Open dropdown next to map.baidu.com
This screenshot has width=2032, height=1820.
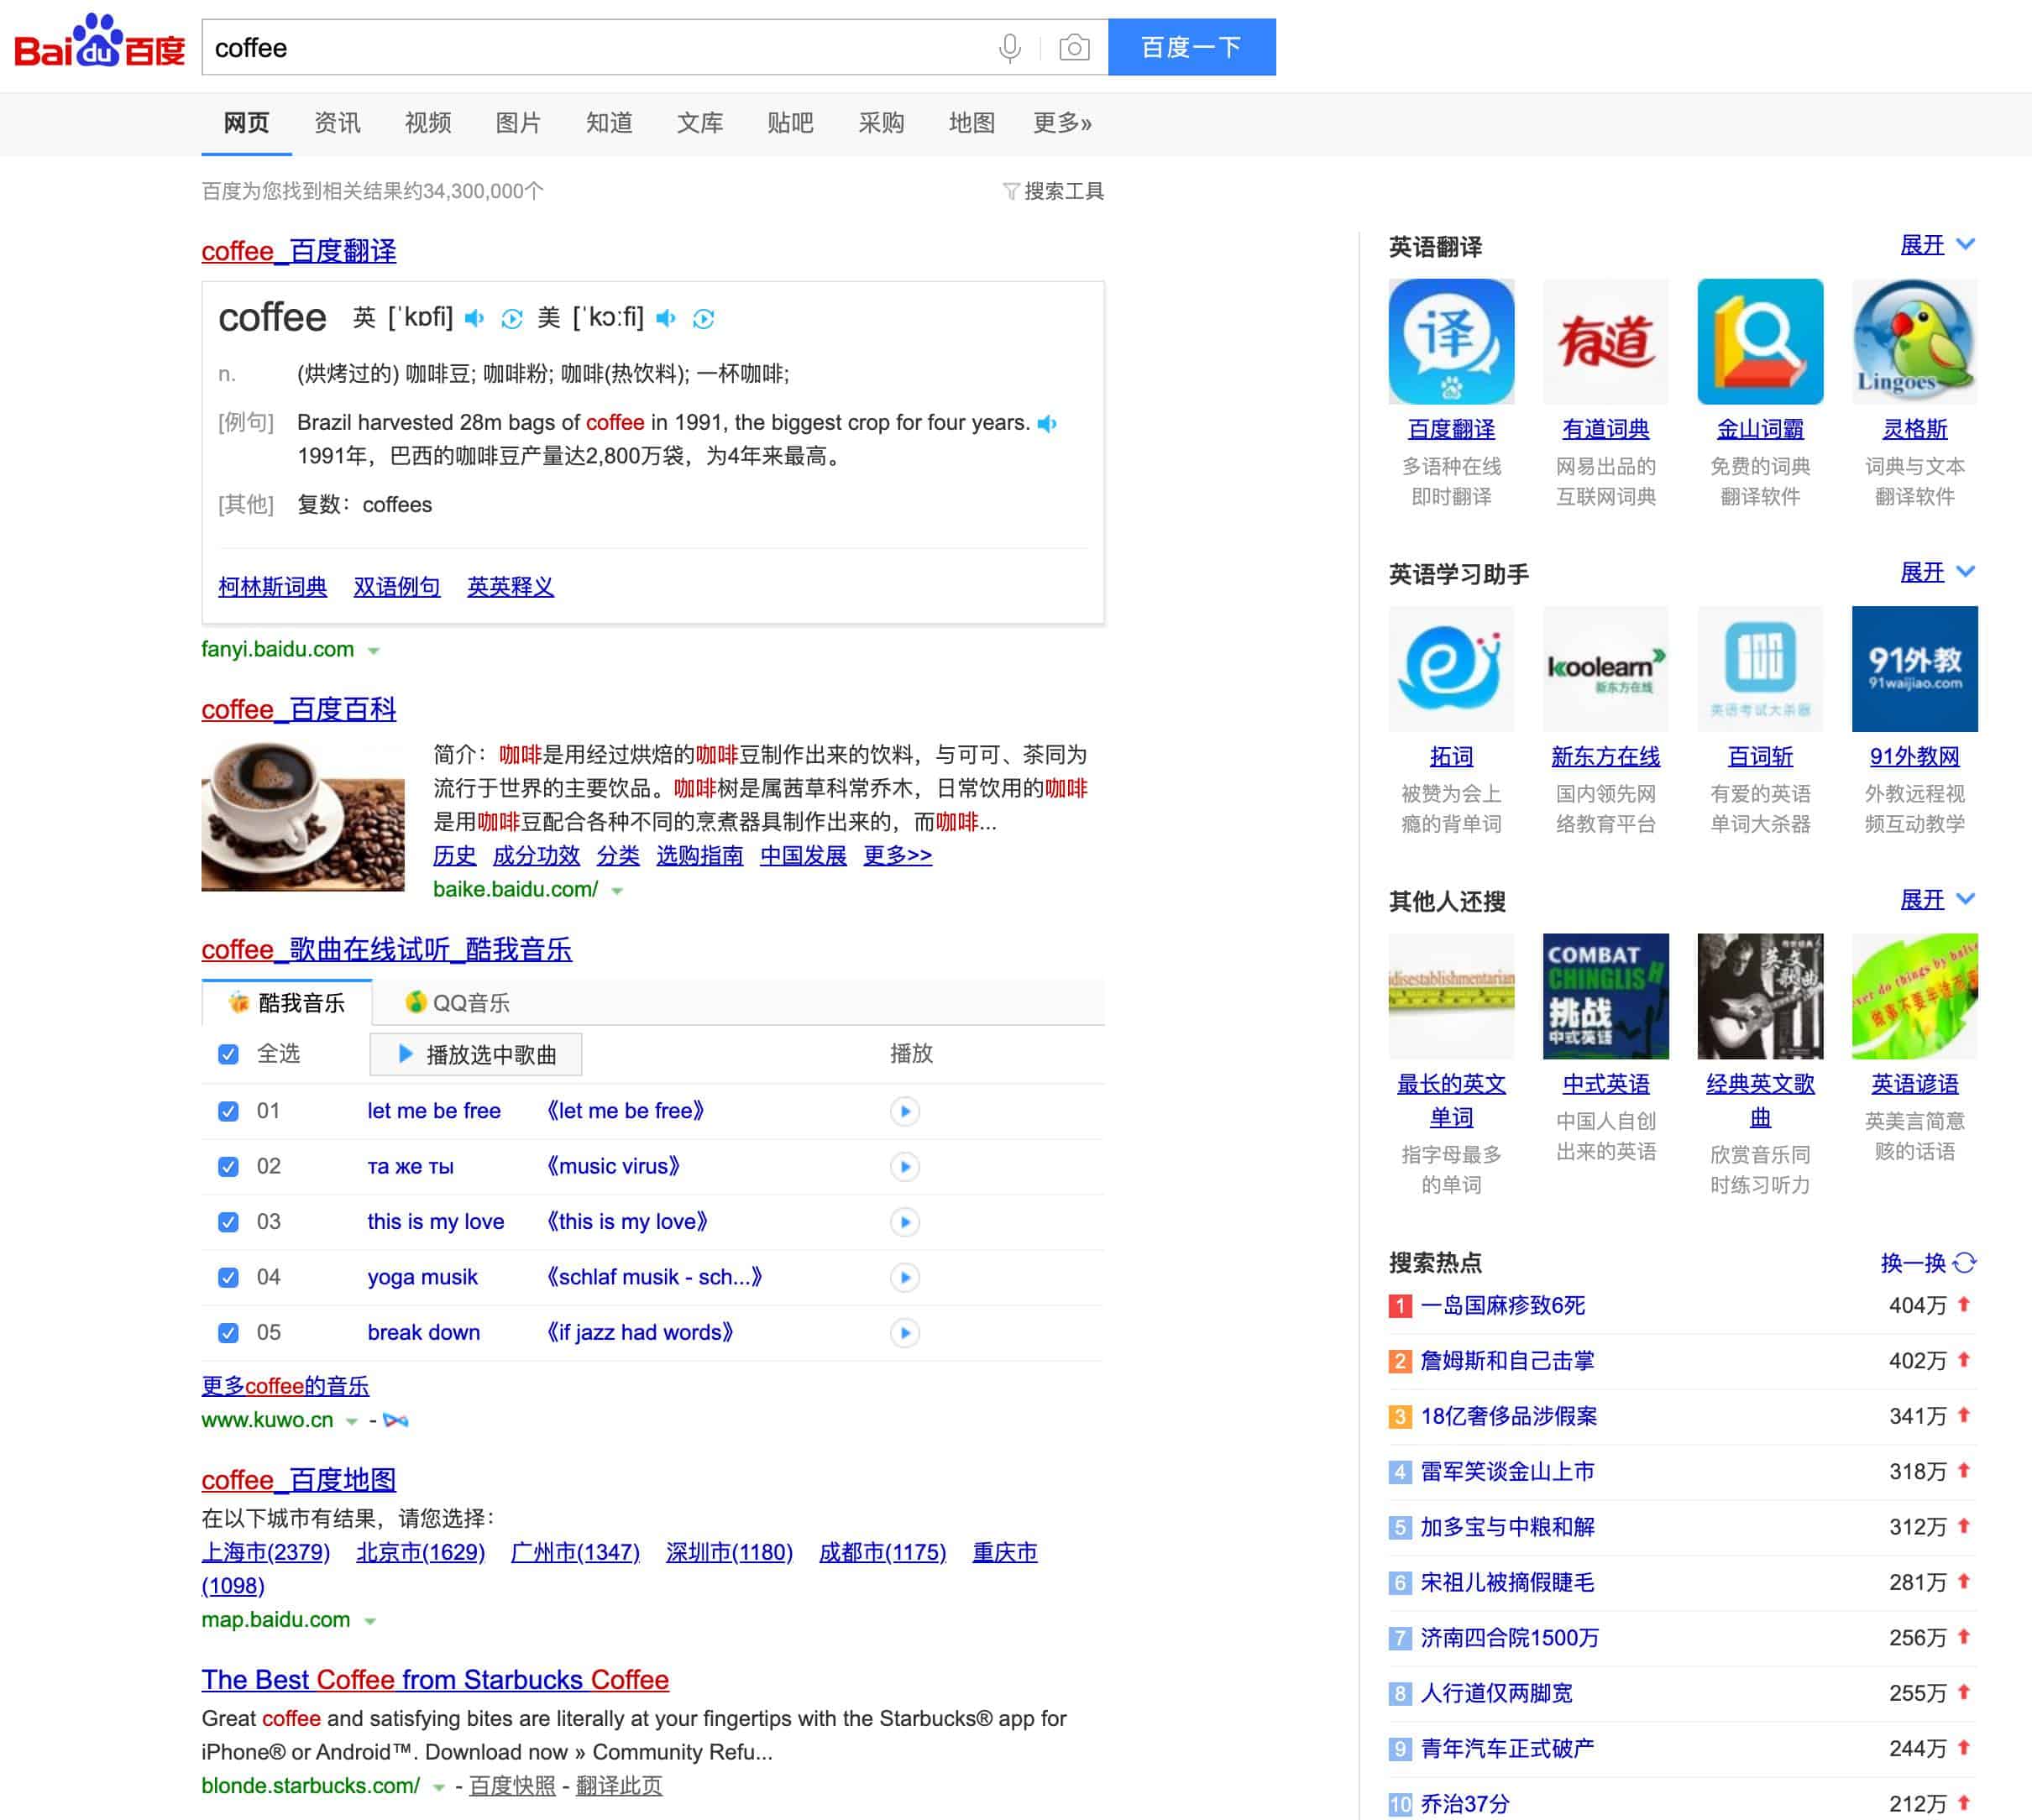(370, 1621)
